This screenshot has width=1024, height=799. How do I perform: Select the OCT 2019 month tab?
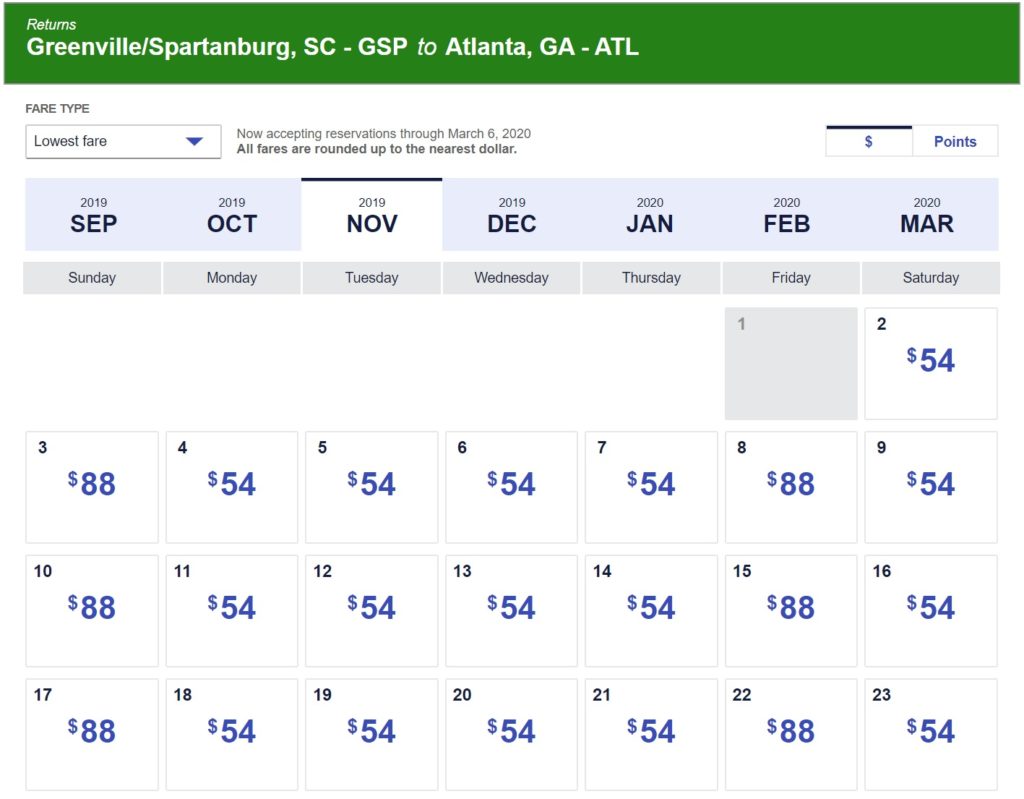pyautogui.click(x=232, y=215)
